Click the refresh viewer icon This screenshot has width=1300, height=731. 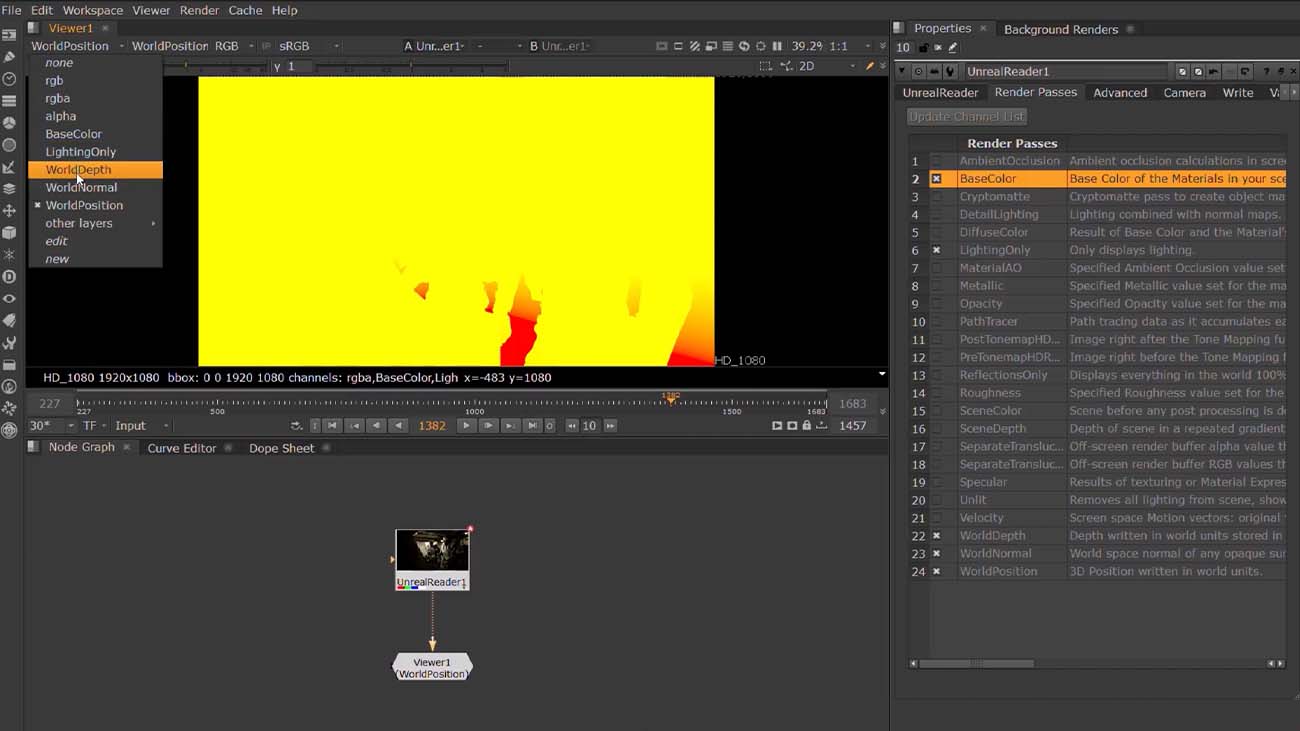pos(744,46)
